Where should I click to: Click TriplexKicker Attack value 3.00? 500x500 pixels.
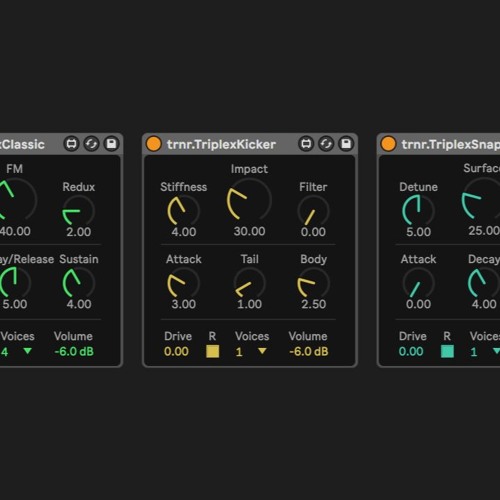(184, 304)
